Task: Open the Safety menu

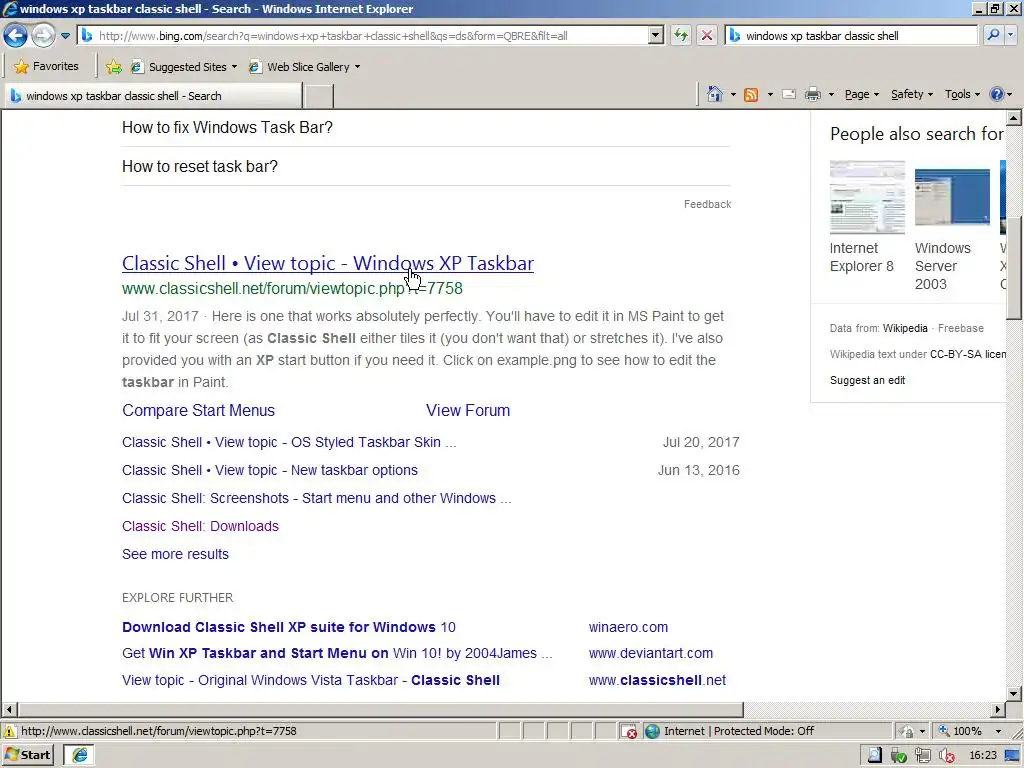Action: tap(912, 95)
